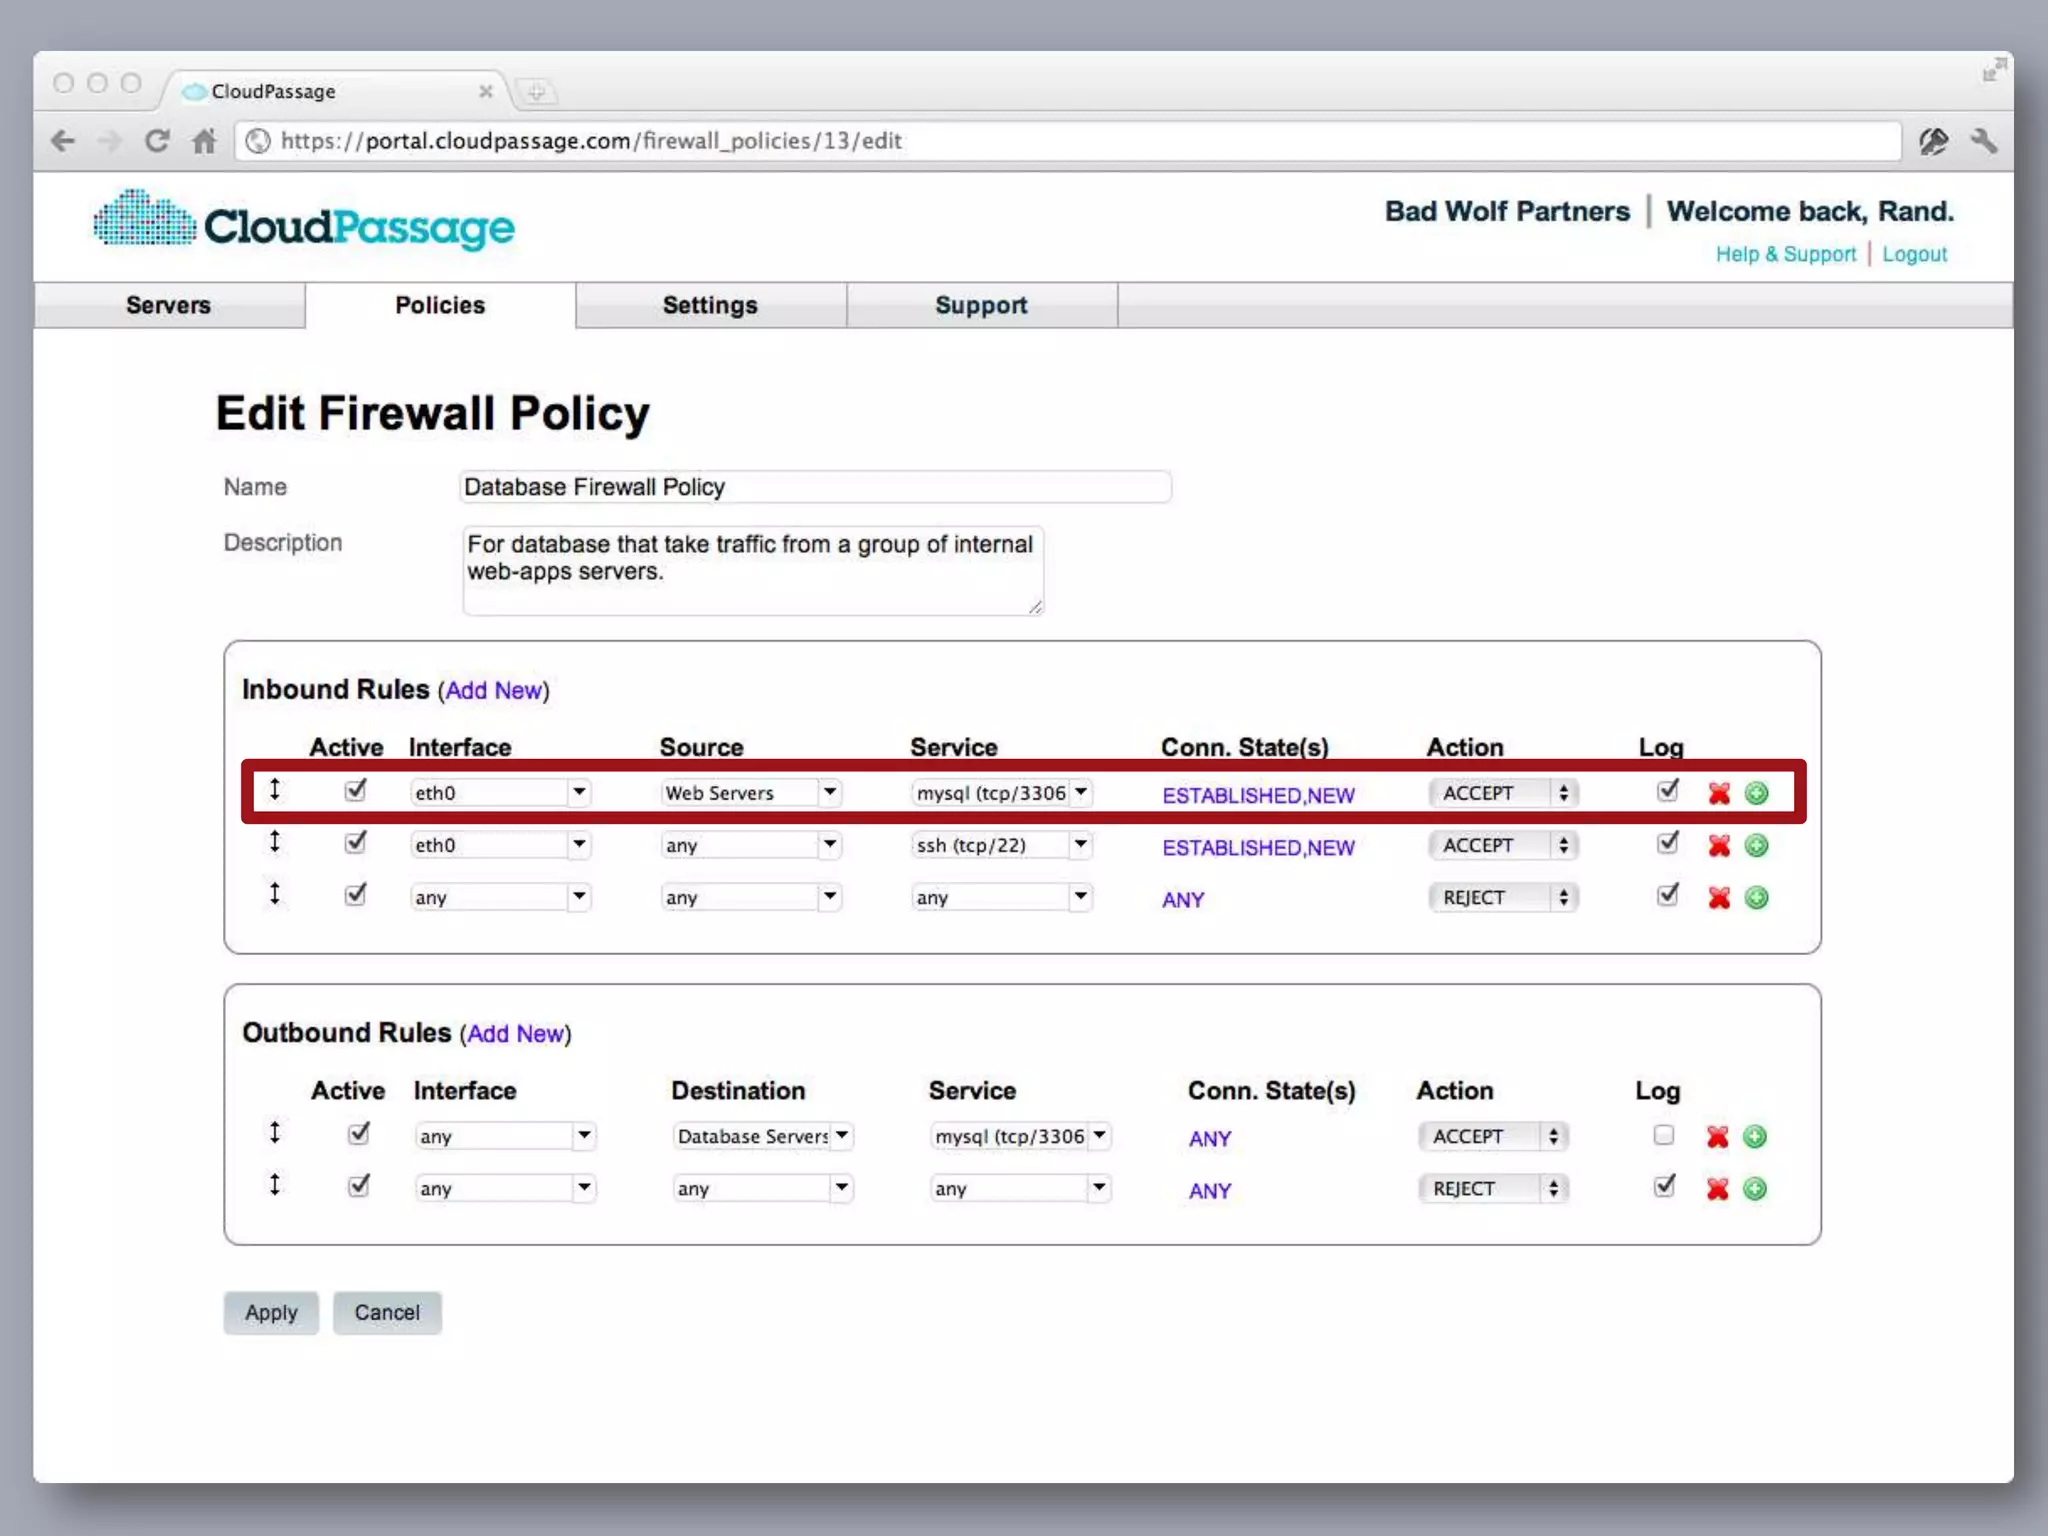Open the browser wrench settings menu

[1984, 141]
